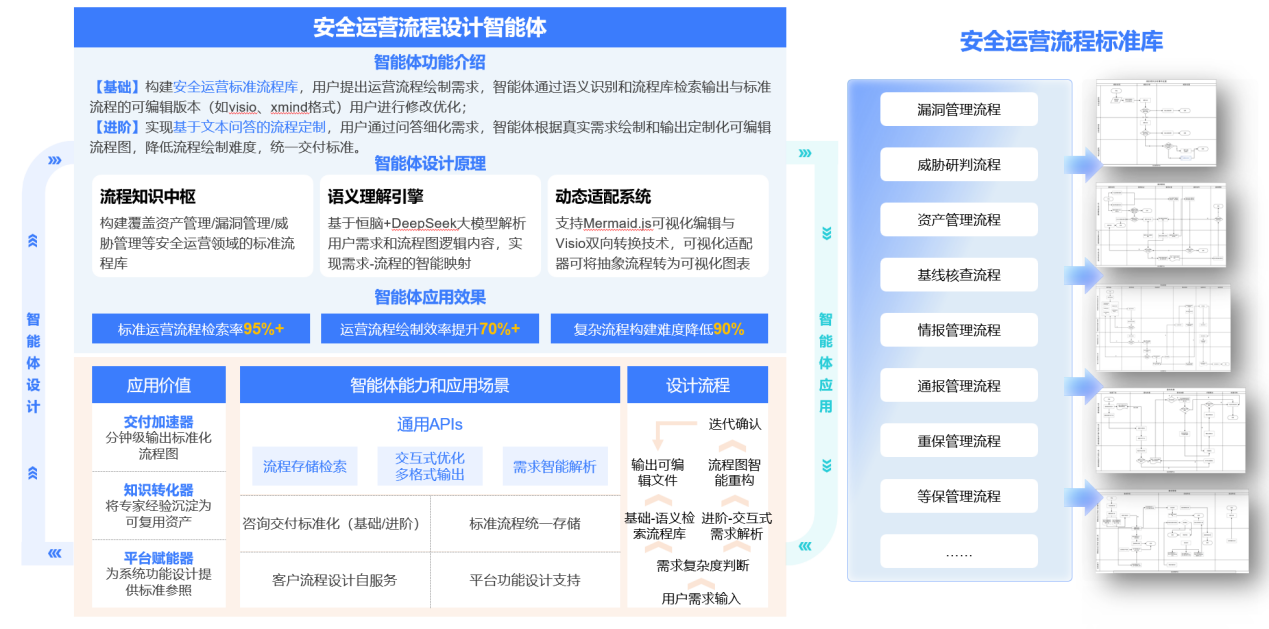Select 资产管理流程 in the standard library
Image resolution: width=1269 pixels, height=629 pixels.
[x=958, y=220]
